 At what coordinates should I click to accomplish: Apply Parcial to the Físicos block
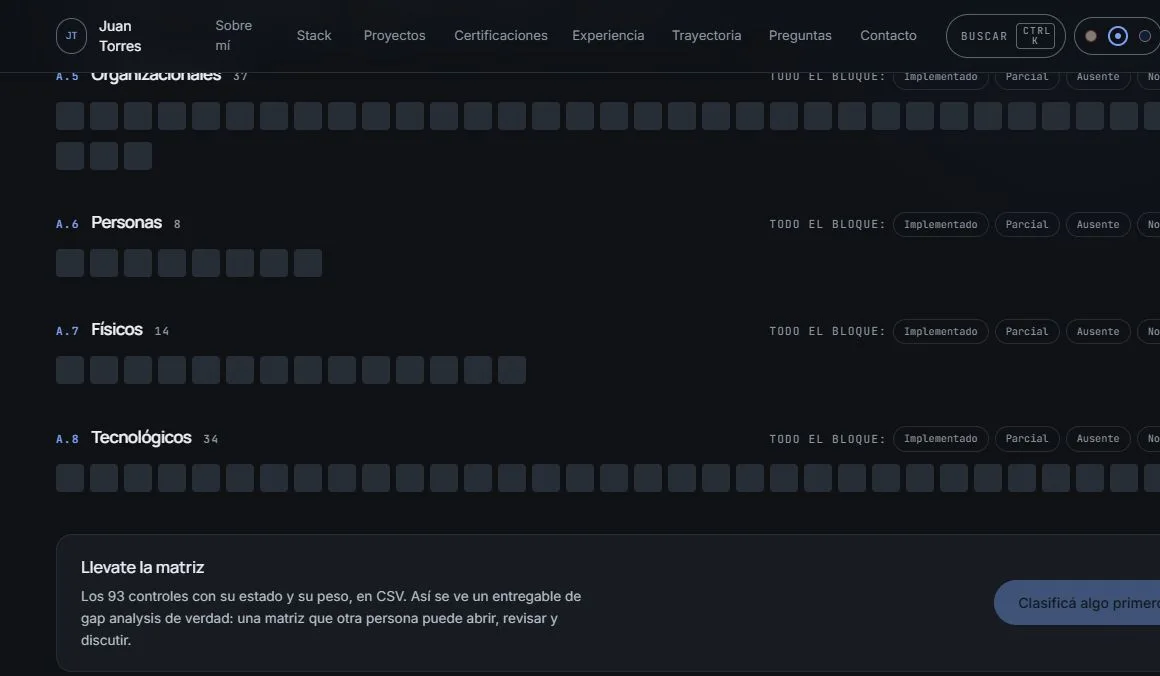pyautogui.click(x=1027, y=331)
